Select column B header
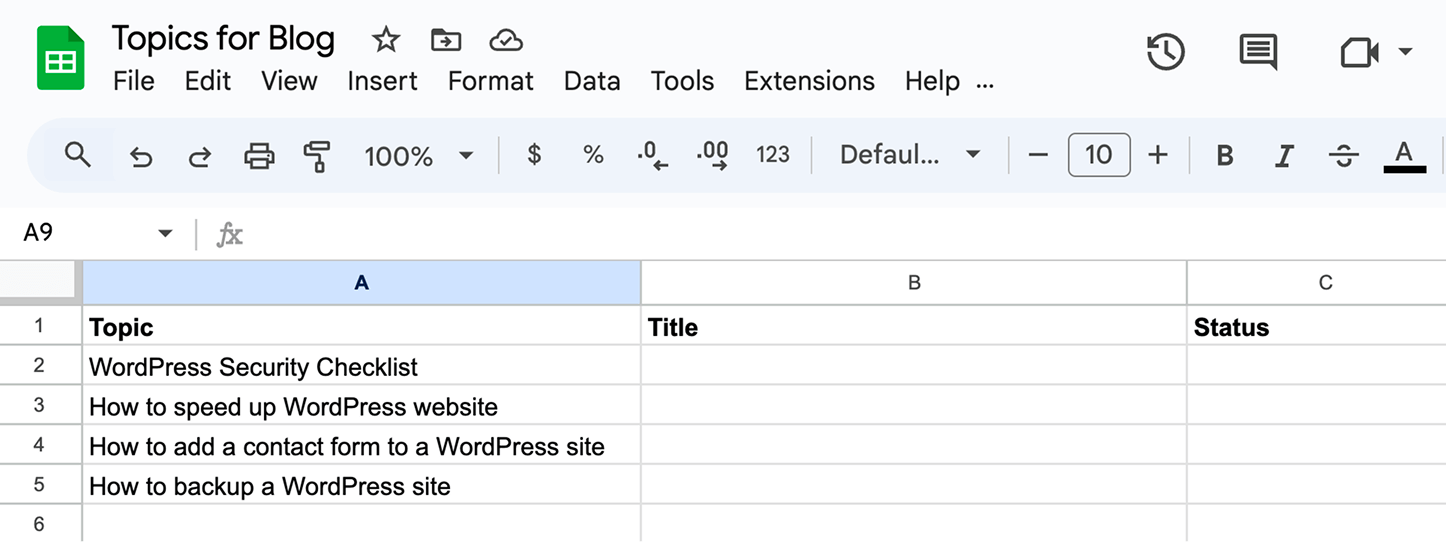The height and width of the screenshot is (542, 1446). coord(914,283)
